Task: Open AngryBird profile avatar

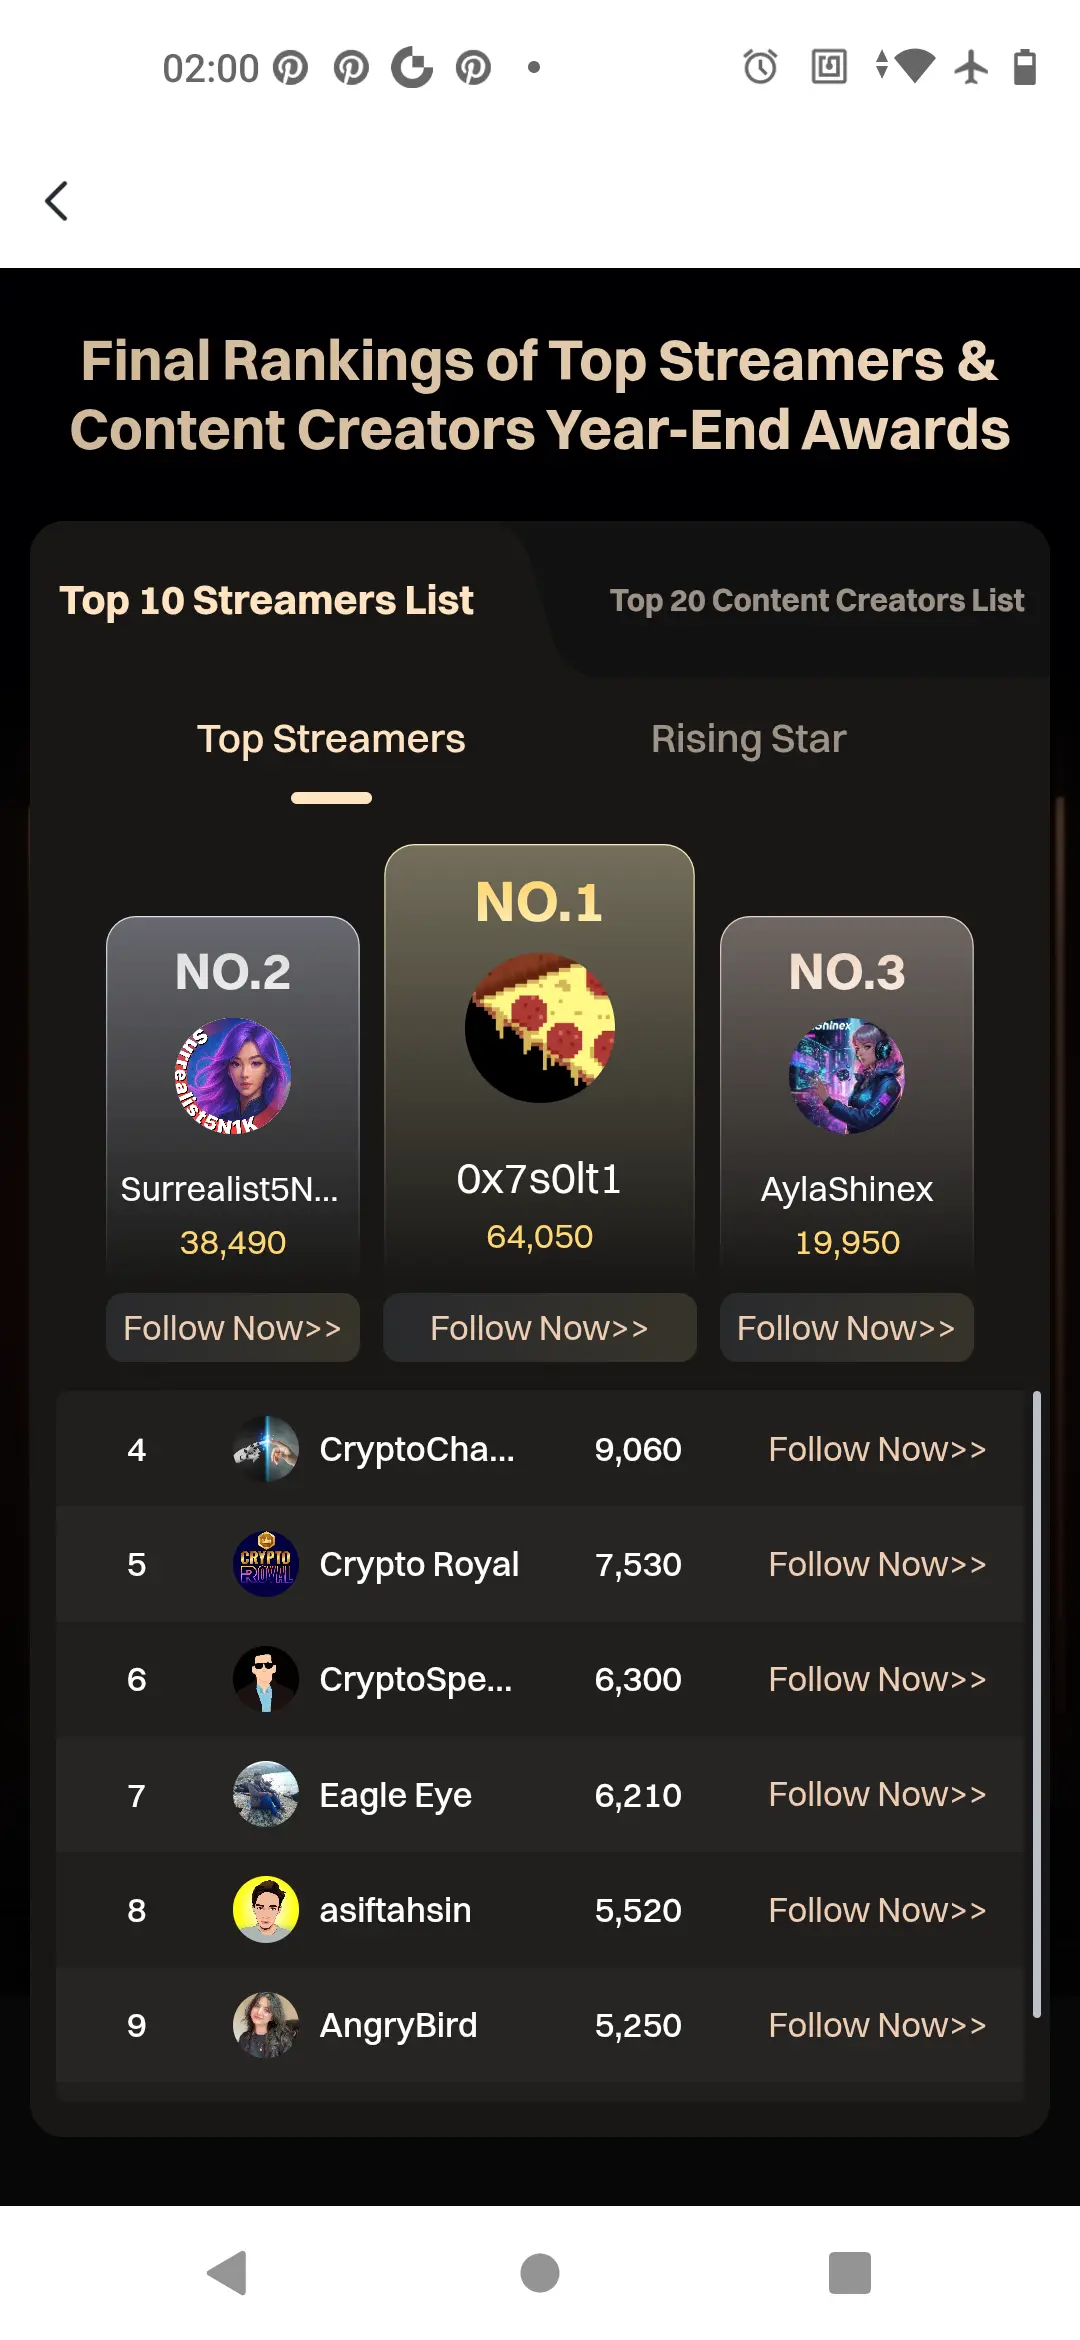Action: (x=266, y=2025)
